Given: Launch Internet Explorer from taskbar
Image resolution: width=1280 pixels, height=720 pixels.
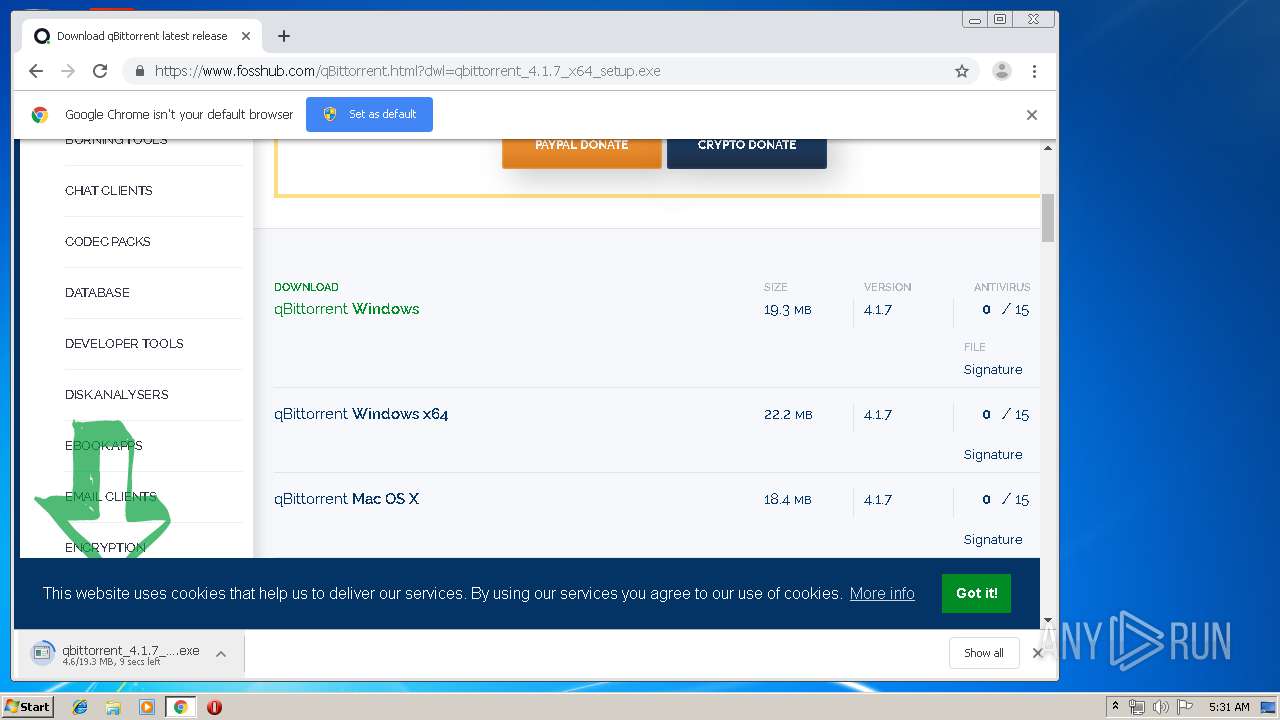Looking at the screenshot, I should [80, 707].
